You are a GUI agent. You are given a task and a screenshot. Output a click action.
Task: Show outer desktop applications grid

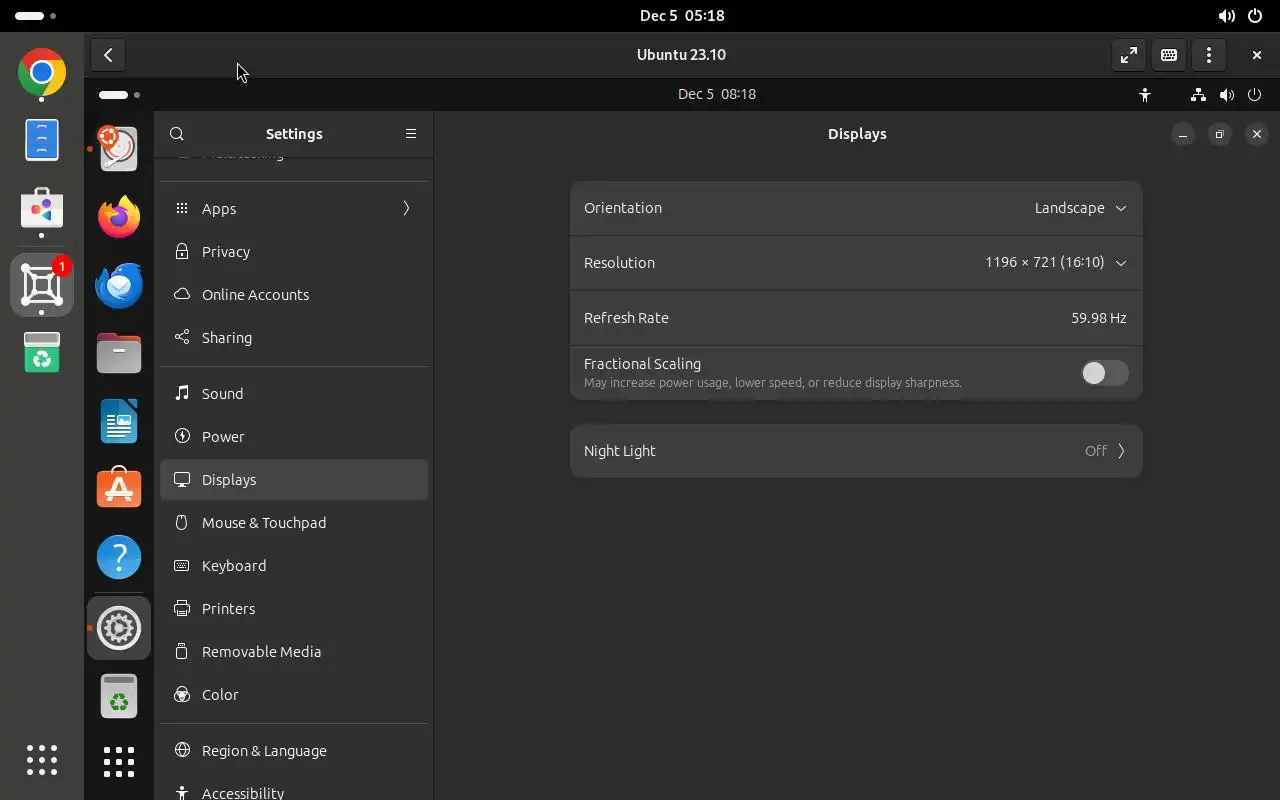42,760
